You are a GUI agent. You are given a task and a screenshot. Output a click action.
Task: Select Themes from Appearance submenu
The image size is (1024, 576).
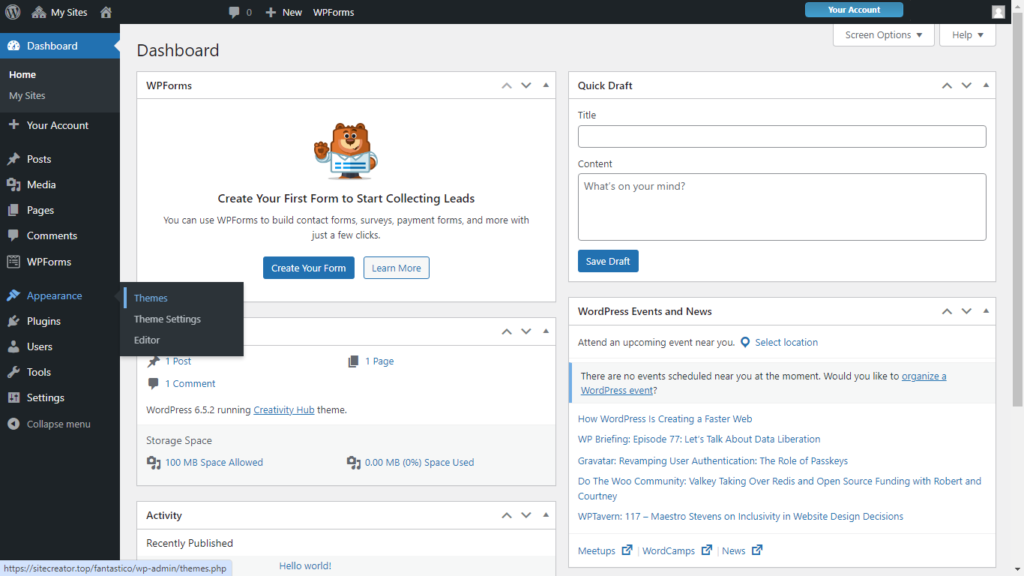coord(151,298)
